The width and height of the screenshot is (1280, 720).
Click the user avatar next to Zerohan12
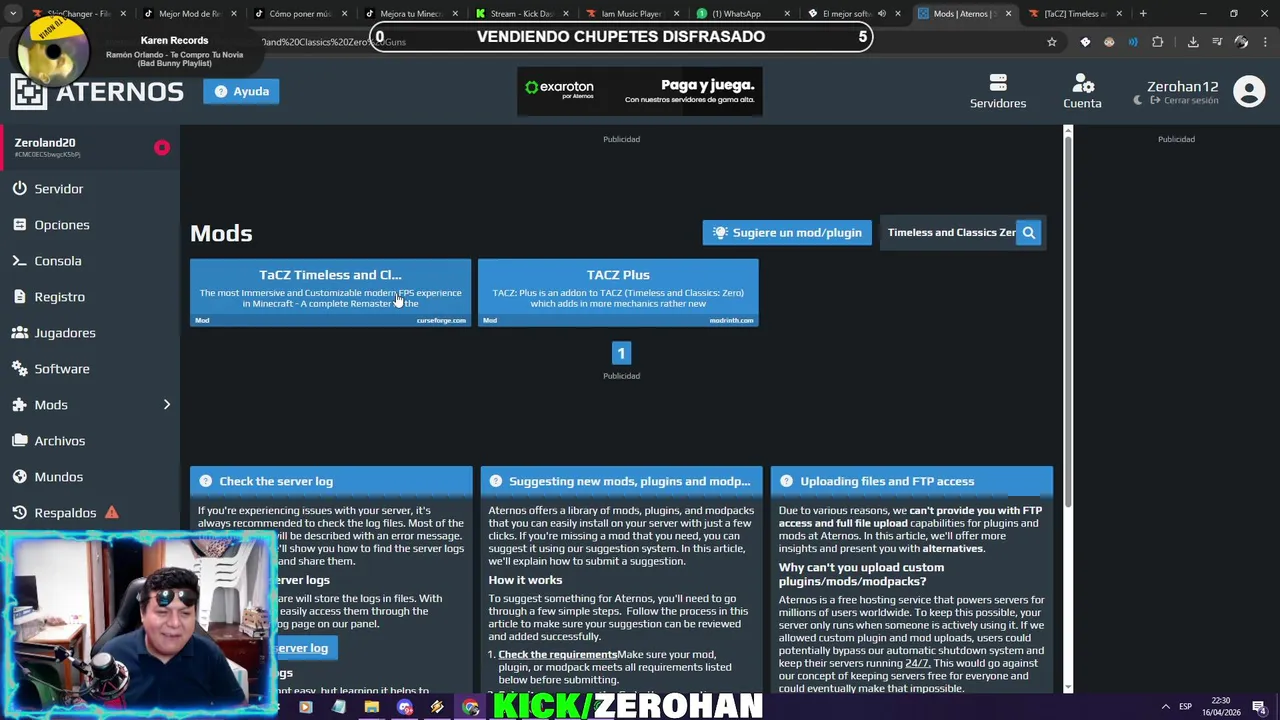click(x=1249, y=91)
